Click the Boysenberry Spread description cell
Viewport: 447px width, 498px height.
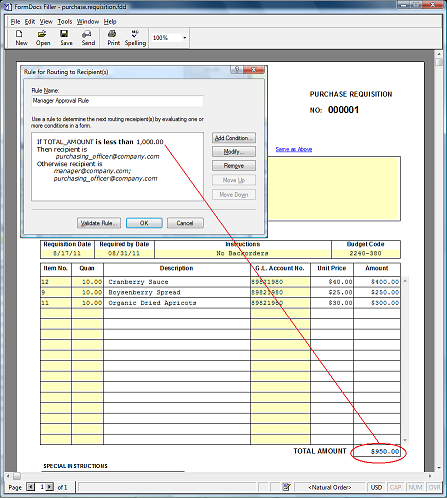[x=177, y=292]
